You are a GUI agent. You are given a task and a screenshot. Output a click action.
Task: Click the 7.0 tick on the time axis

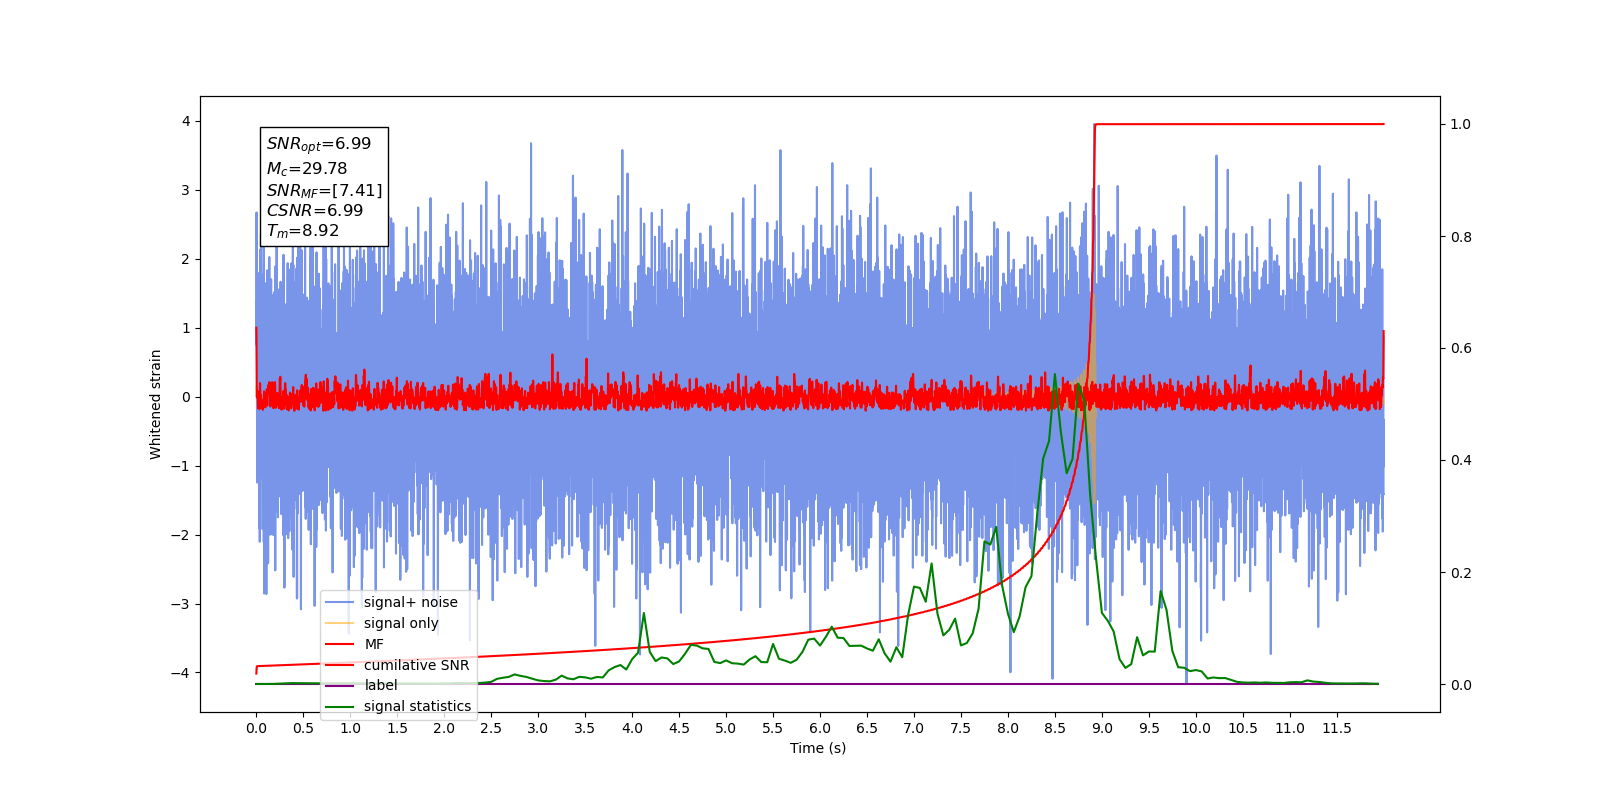pos(914,728)
